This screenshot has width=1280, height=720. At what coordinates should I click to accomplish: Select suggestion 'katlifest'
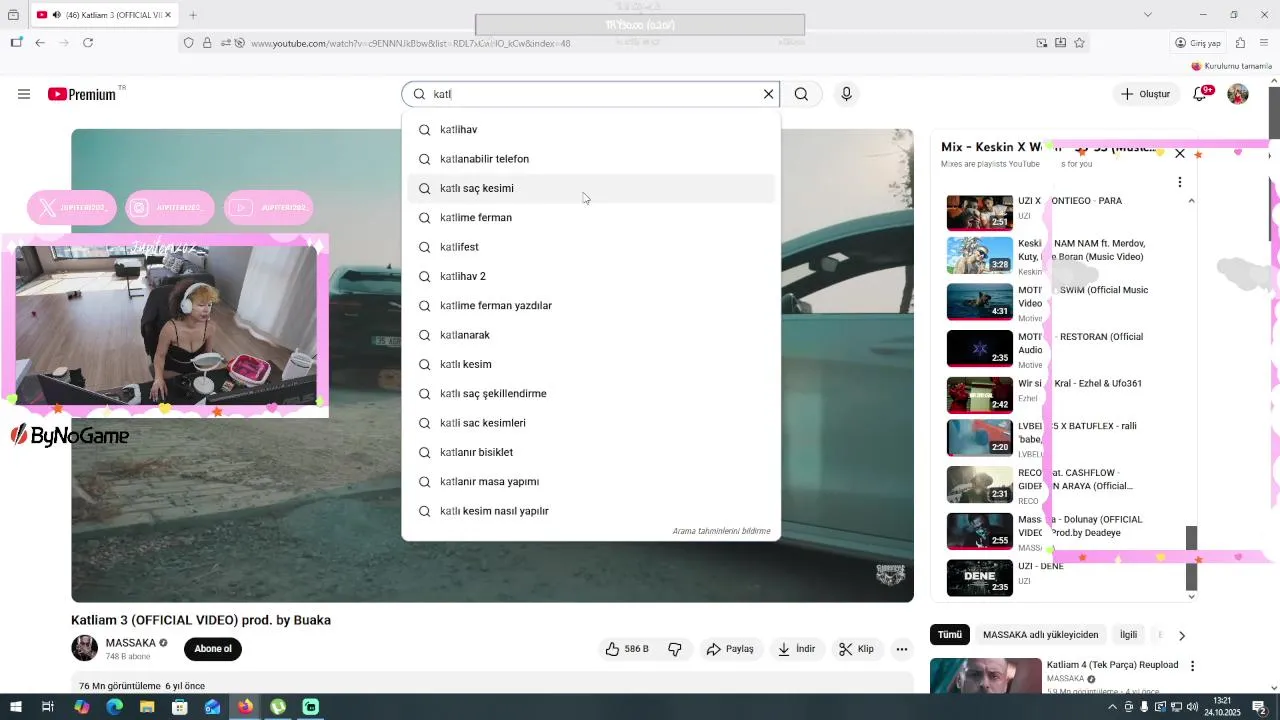591,247
